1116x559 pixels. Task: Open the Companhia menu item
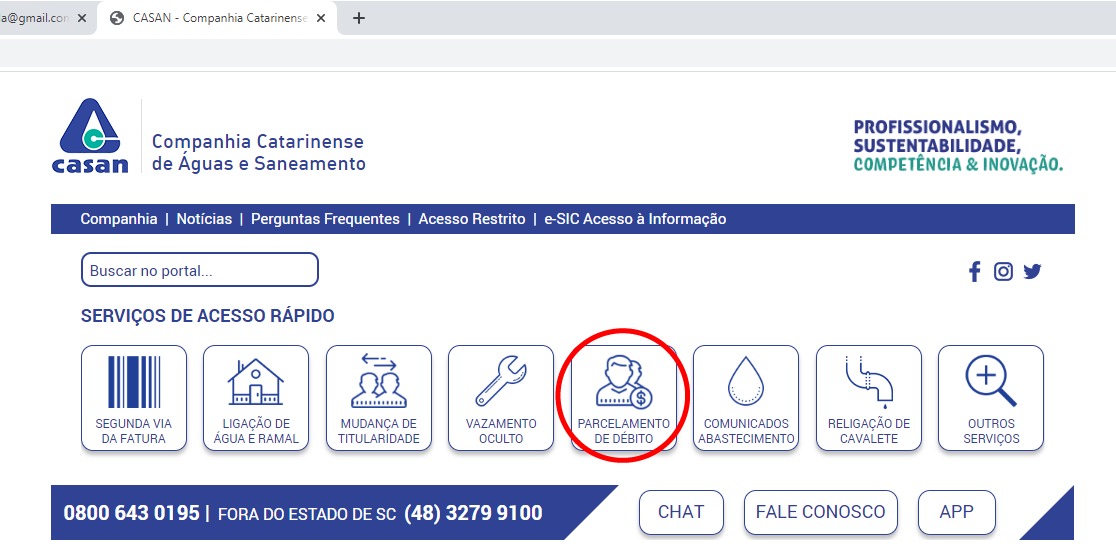[119, 219]
